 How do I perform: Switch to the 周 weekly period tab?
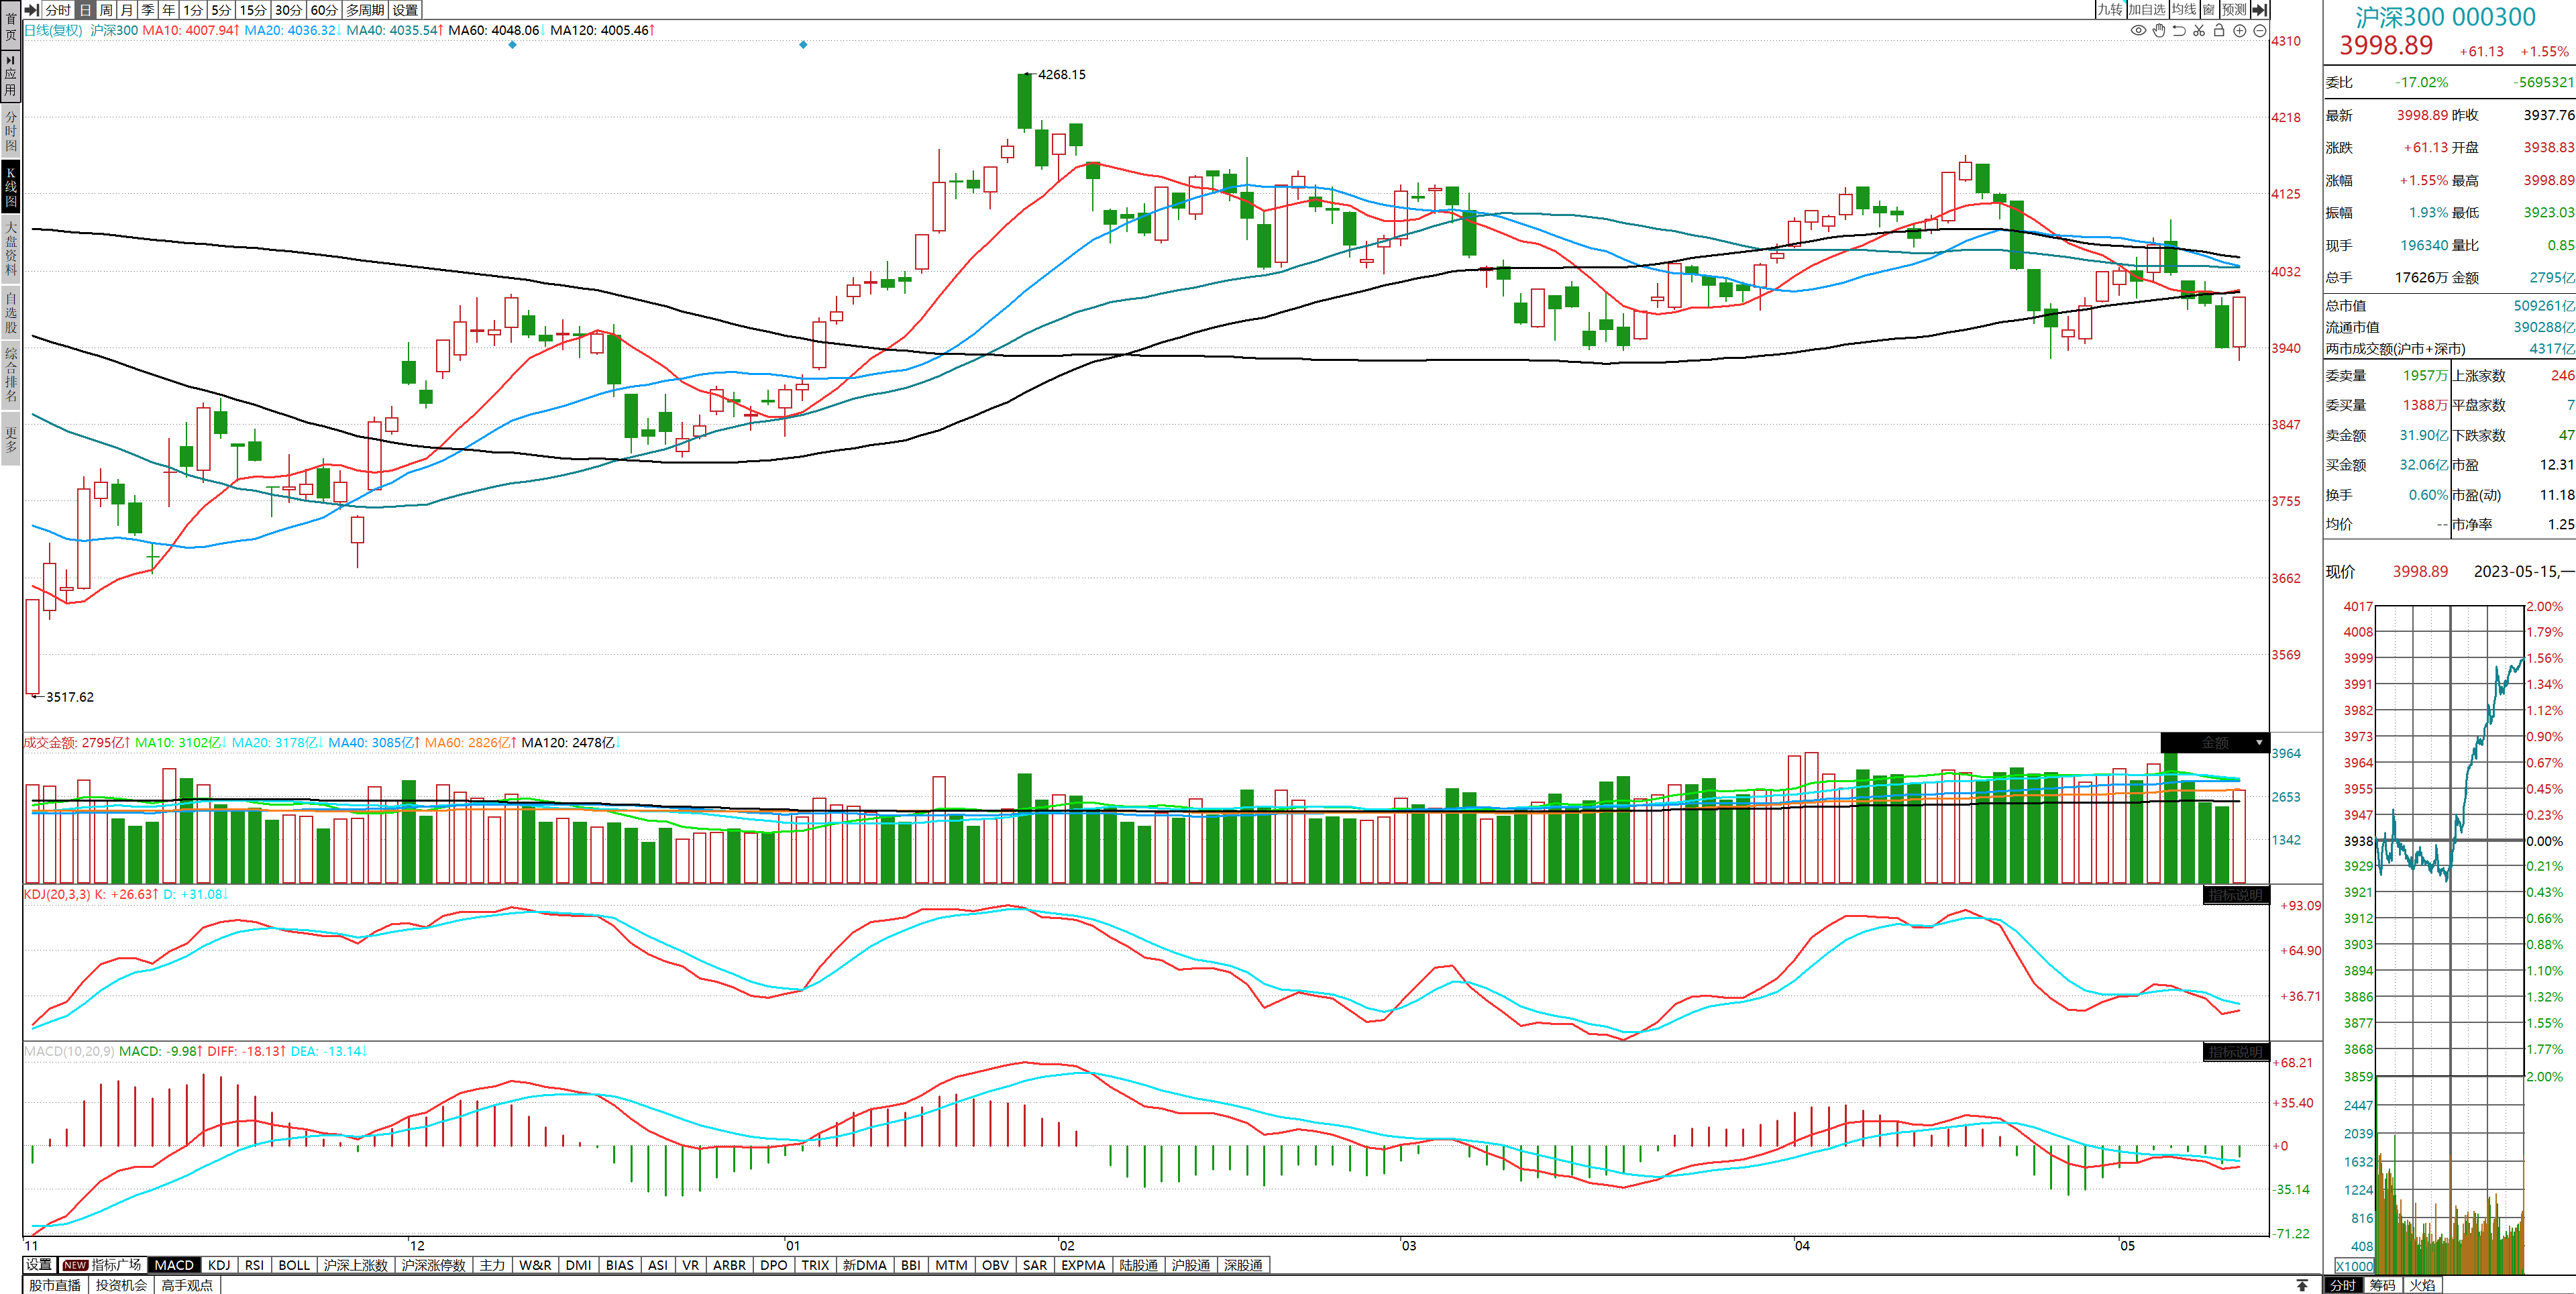[106, 10]
